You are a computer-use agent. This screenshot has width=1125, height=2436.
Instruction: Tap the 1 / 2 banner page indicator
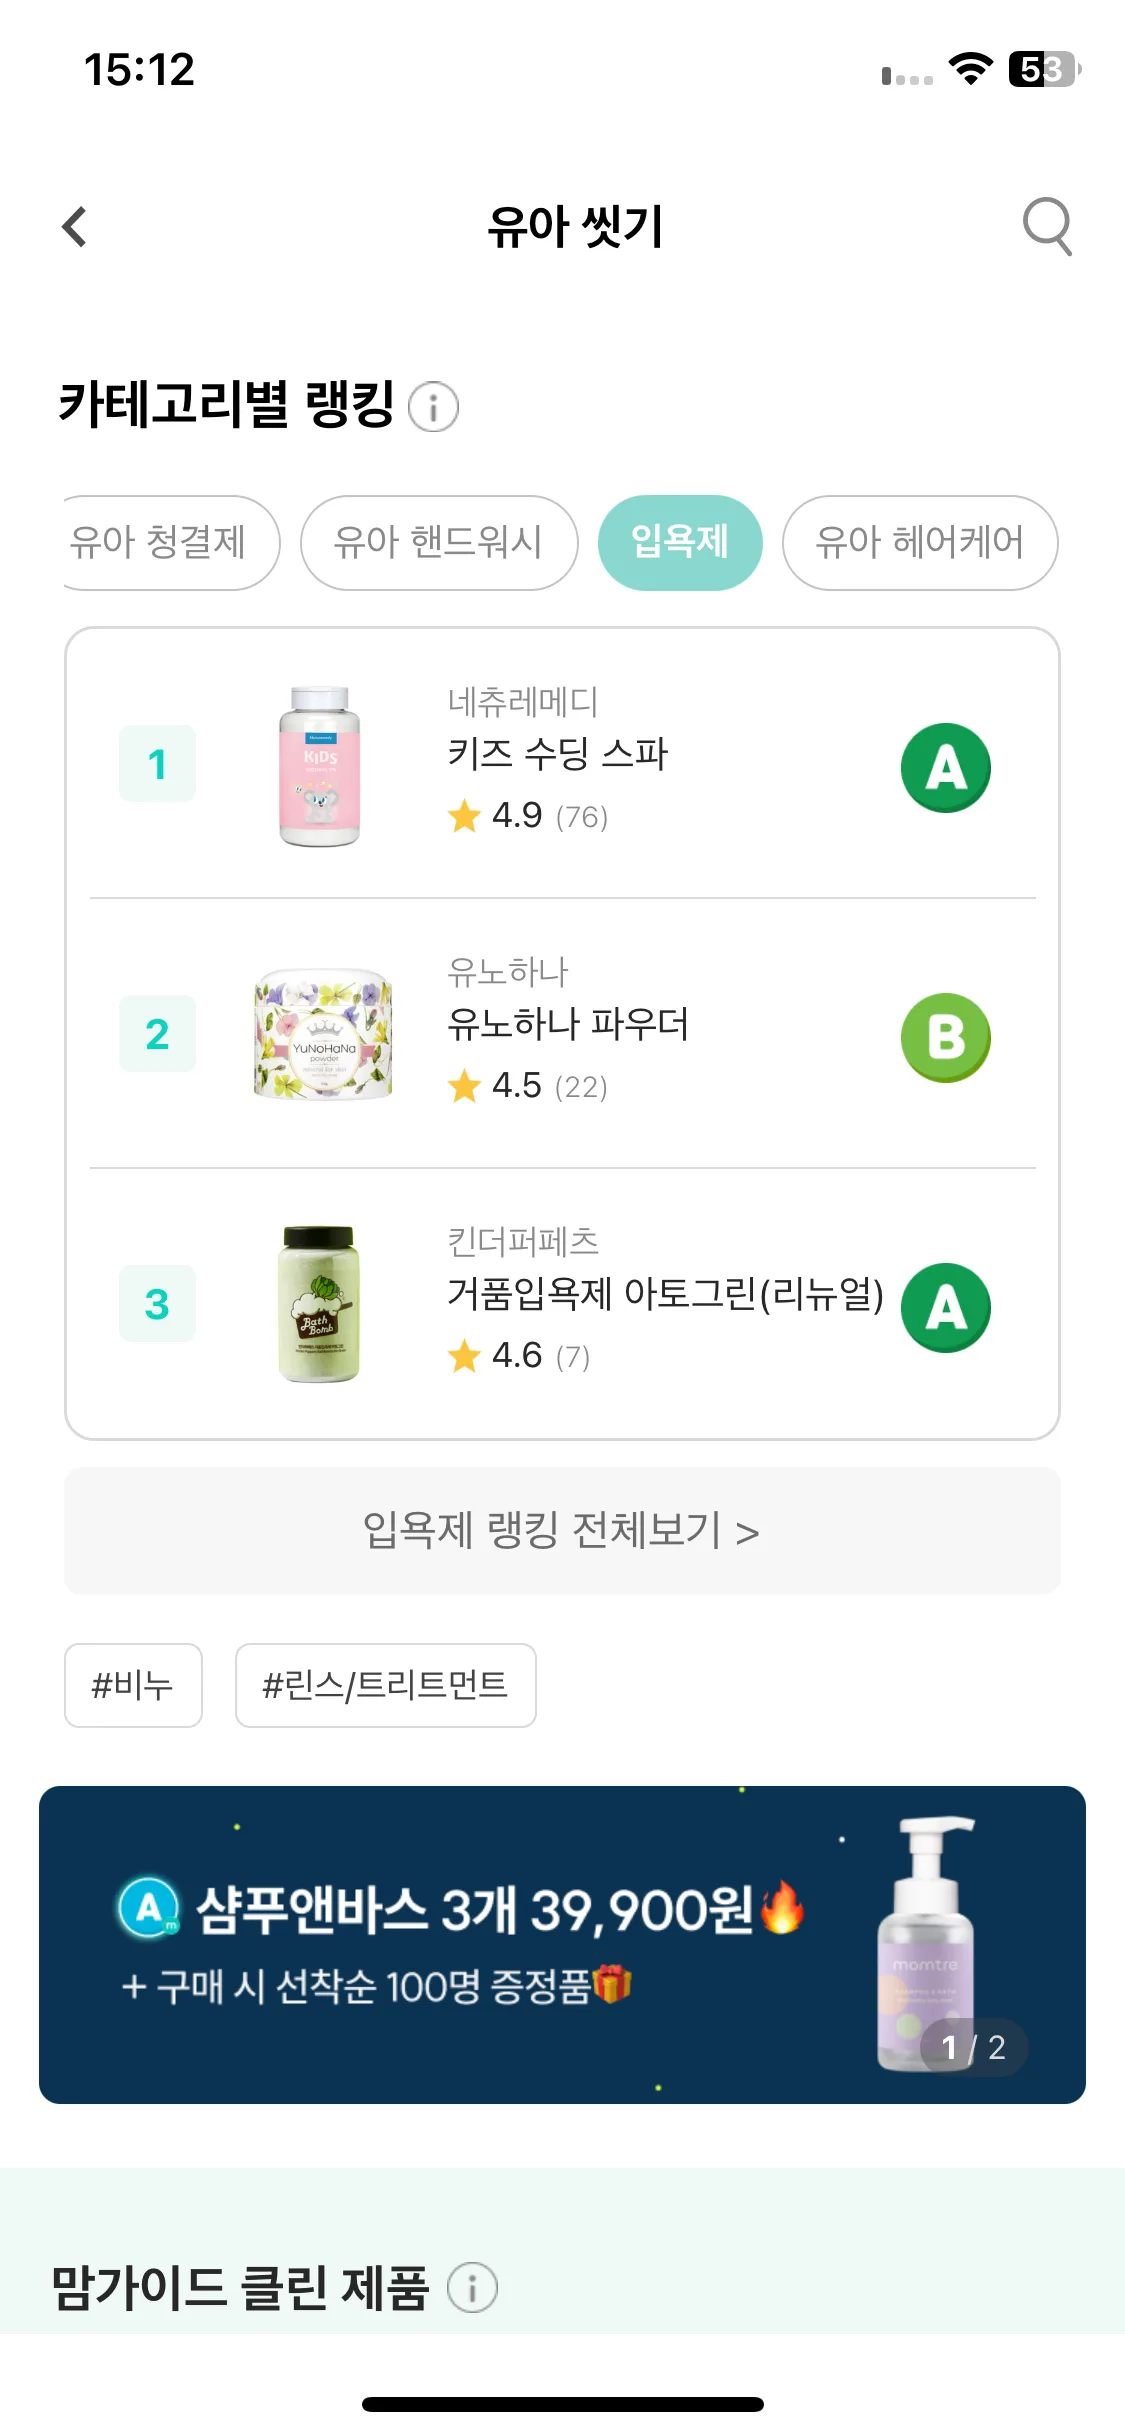pyautogui.click(x=973, y=2047)
